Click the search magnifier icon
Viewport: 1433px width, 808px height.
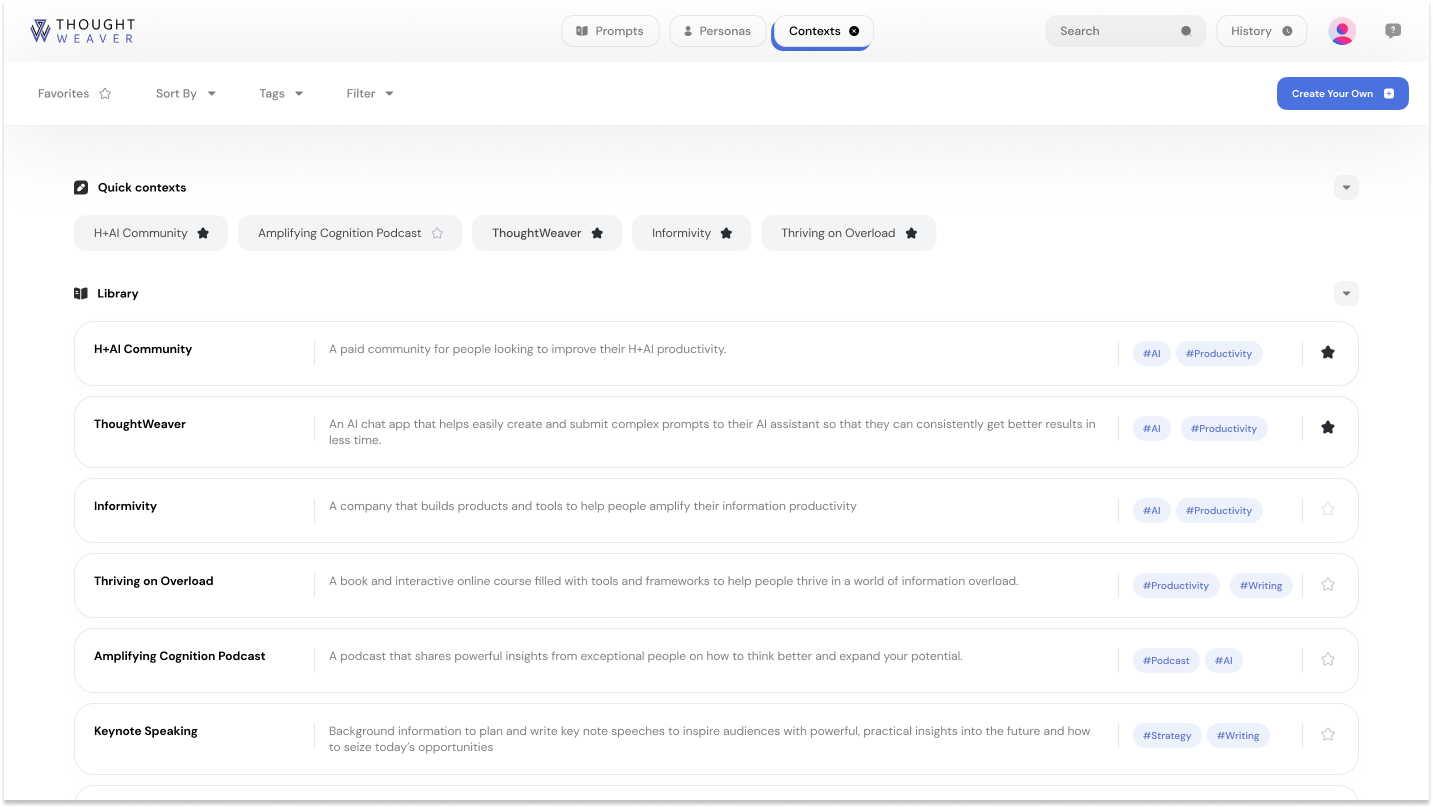[x=1186, y=31]
